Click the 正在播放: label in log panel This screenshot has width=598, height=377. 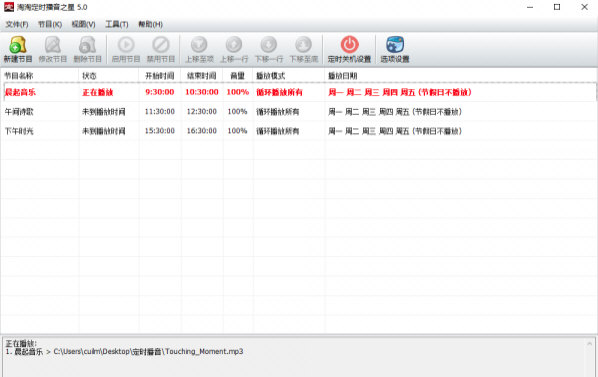tap(21, 343)
